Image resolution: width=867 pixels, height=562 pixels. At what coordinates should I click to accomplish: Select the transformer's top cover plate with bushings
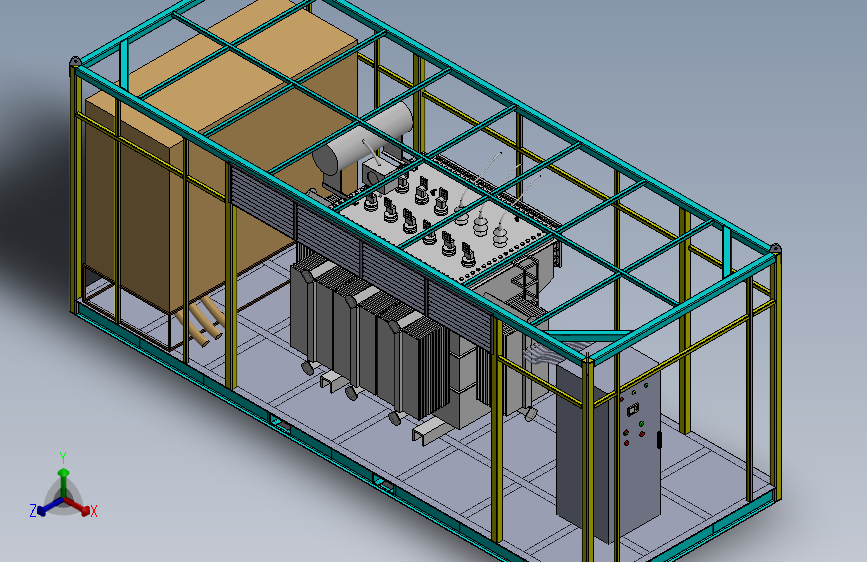pos(448,221)
